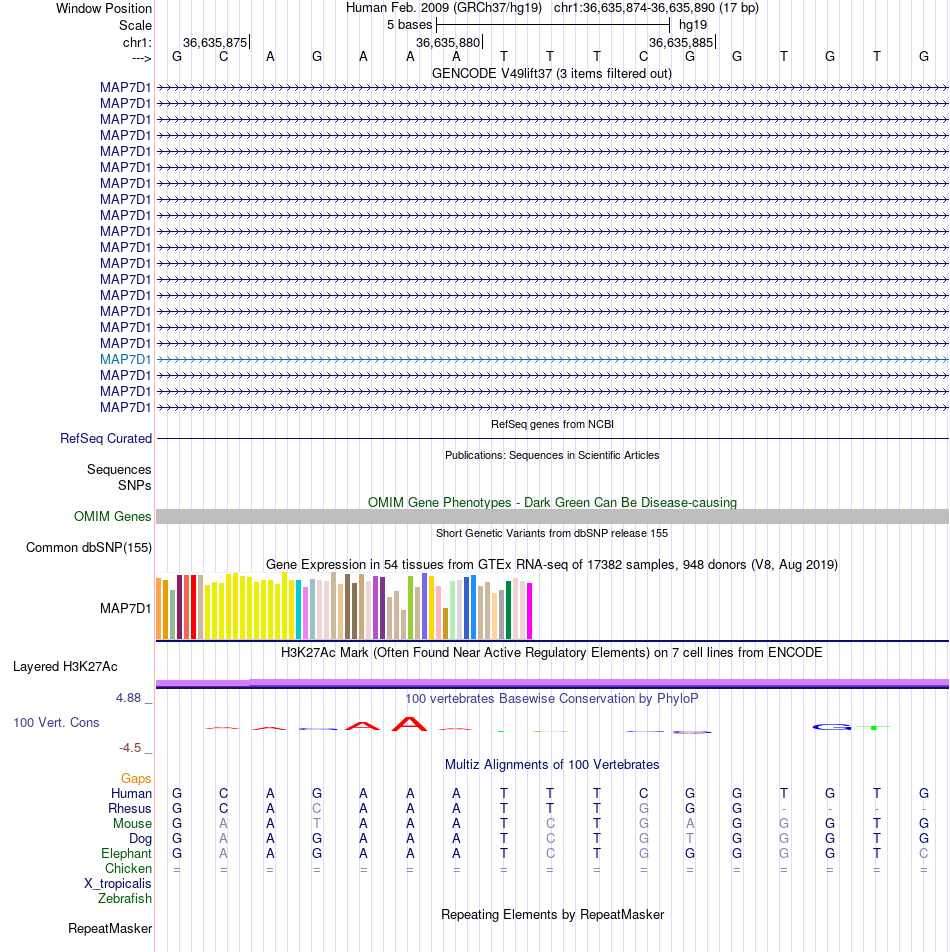This screenshot has height=952, width=950.
Task: Click the Layered H3K27Ac label
Action: (x=65, y=667)
